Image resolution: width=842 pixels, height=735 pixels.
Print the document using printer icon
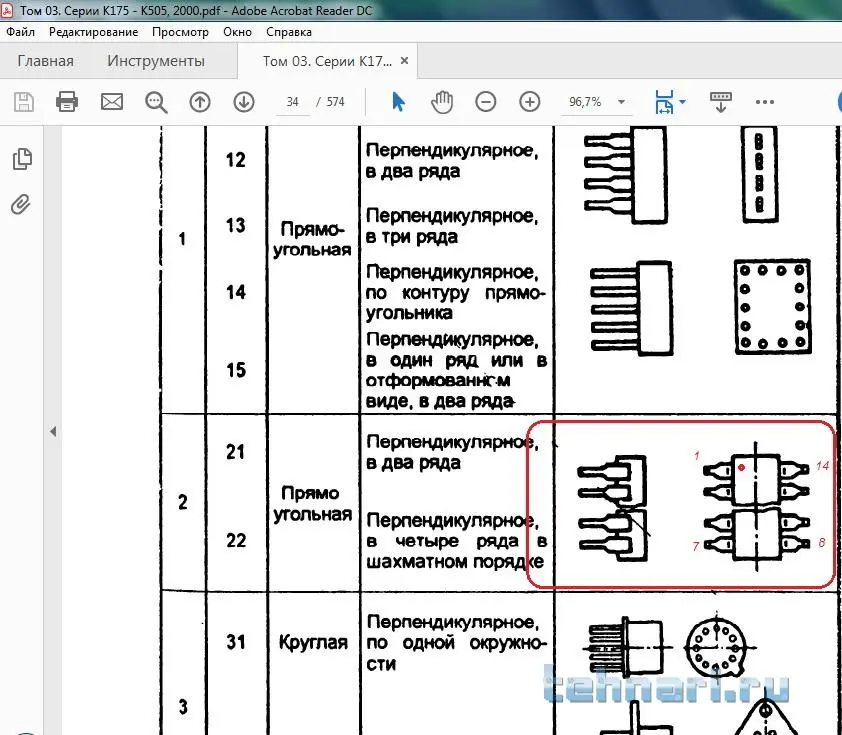coord(67,101)
